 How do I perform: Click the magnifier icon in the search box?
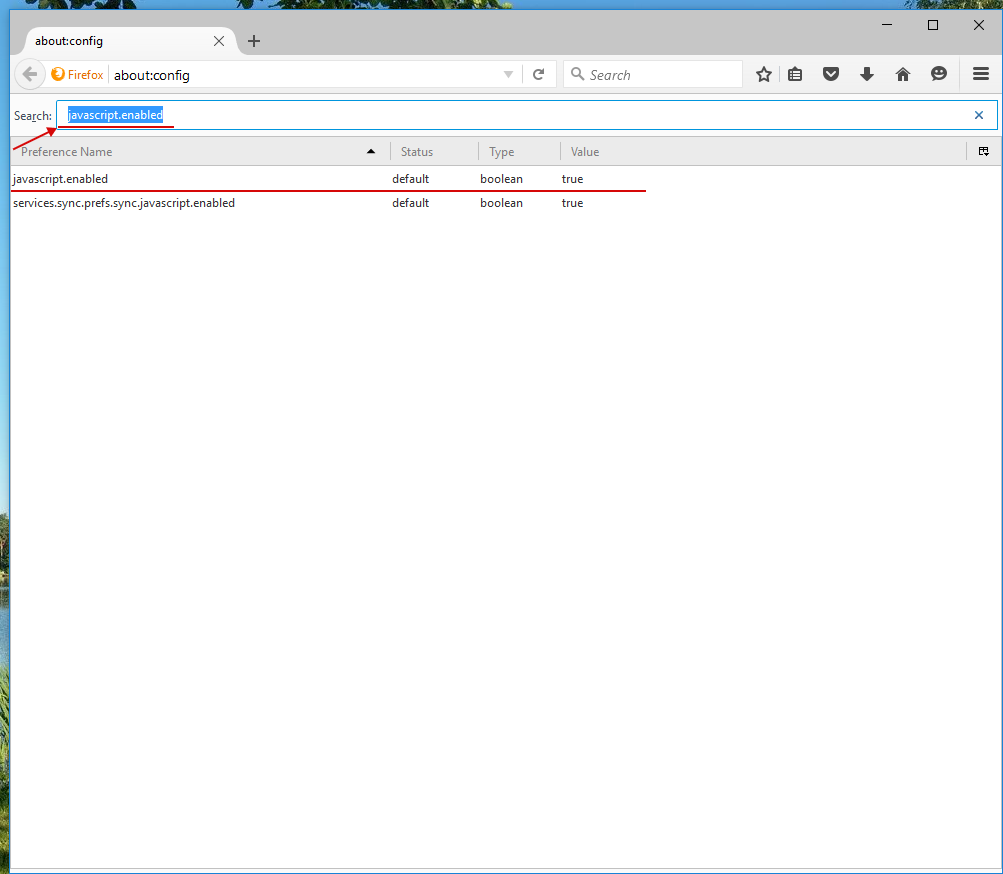pos(578,74)
